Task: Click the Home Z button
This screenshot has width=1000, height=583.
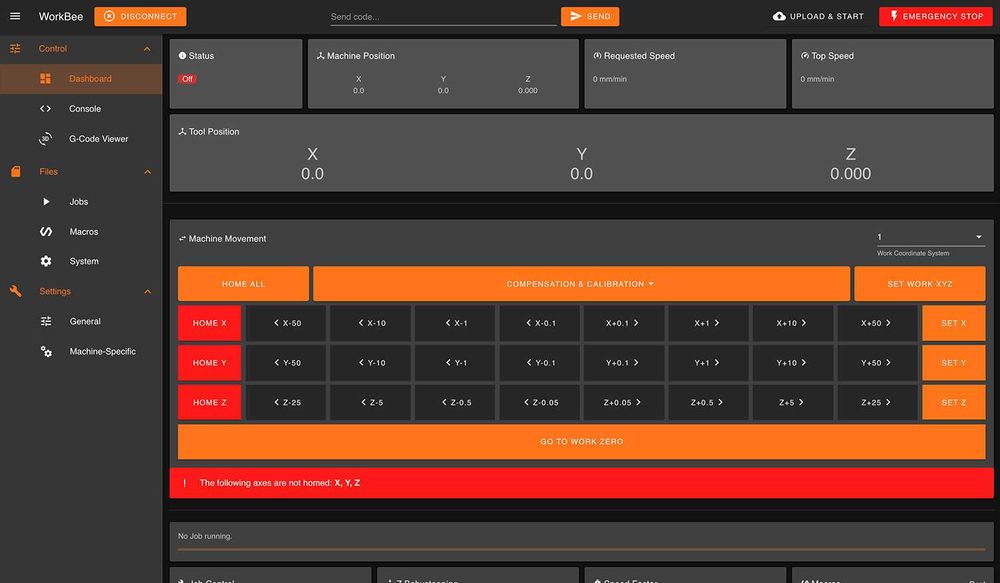Action: click(209, 402)
